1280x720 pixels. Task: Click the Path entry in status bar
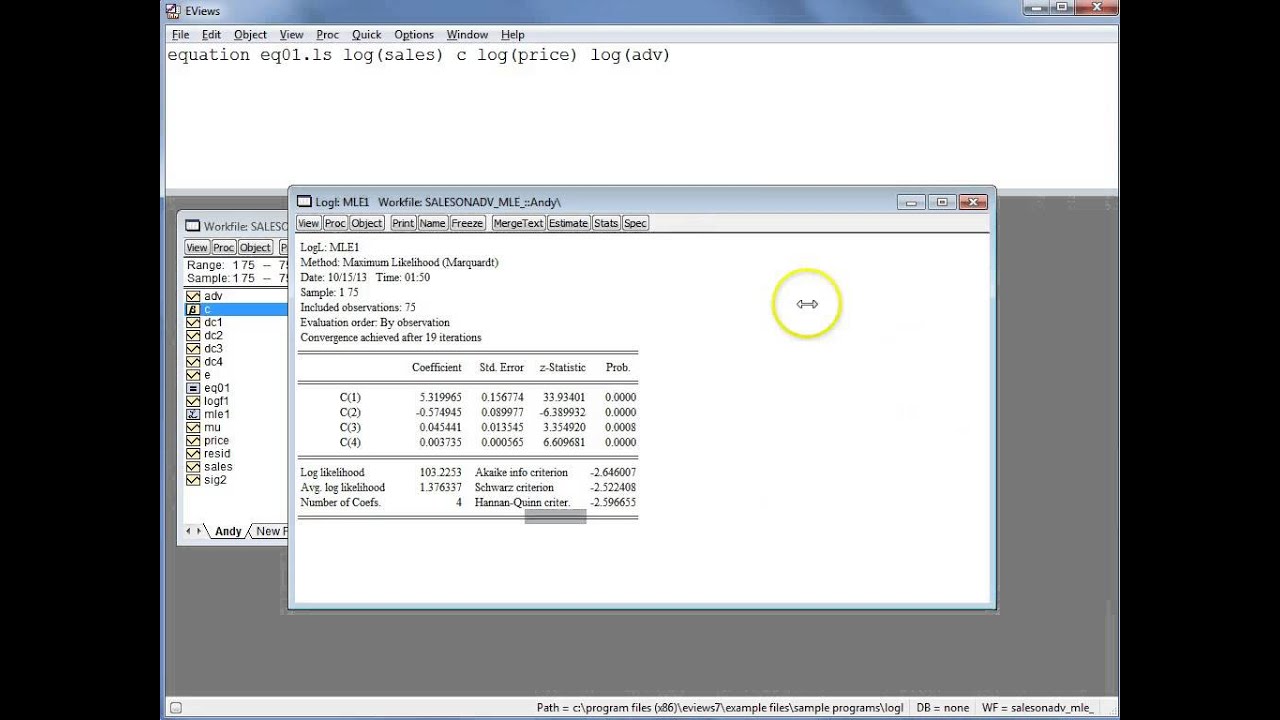(720, 708)
